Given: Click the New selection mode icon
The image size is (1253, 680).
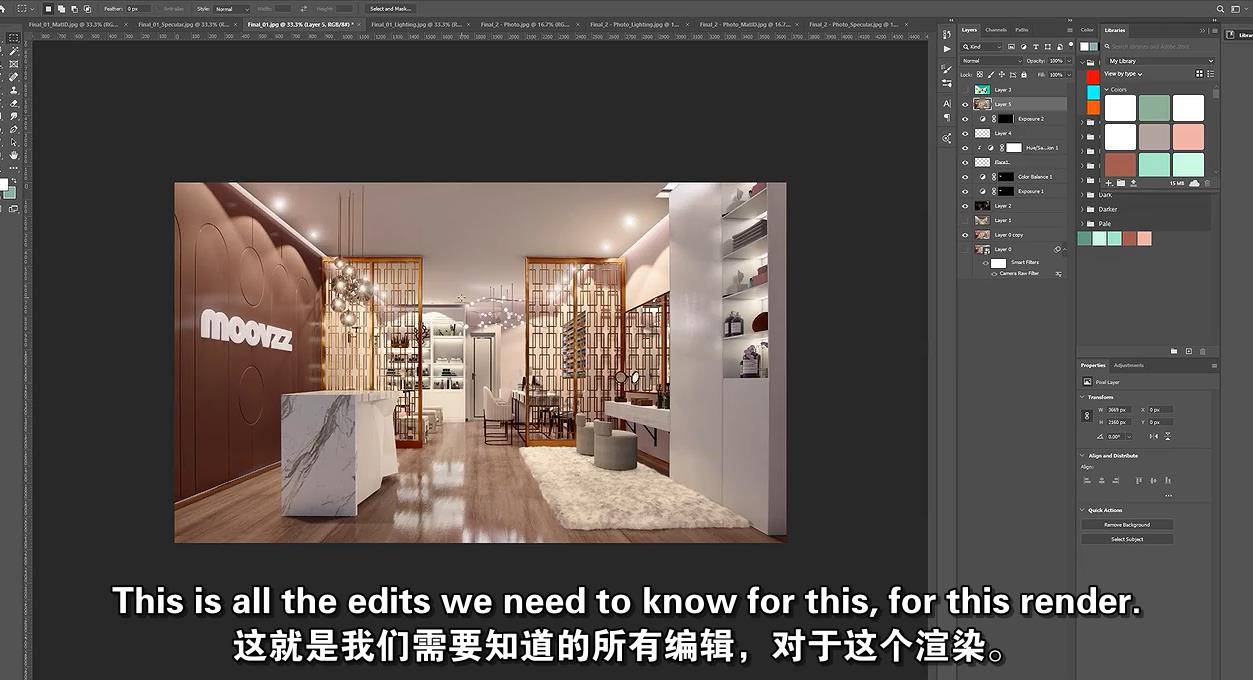Looking at the screenshot, I should click(x=48, y=9).
